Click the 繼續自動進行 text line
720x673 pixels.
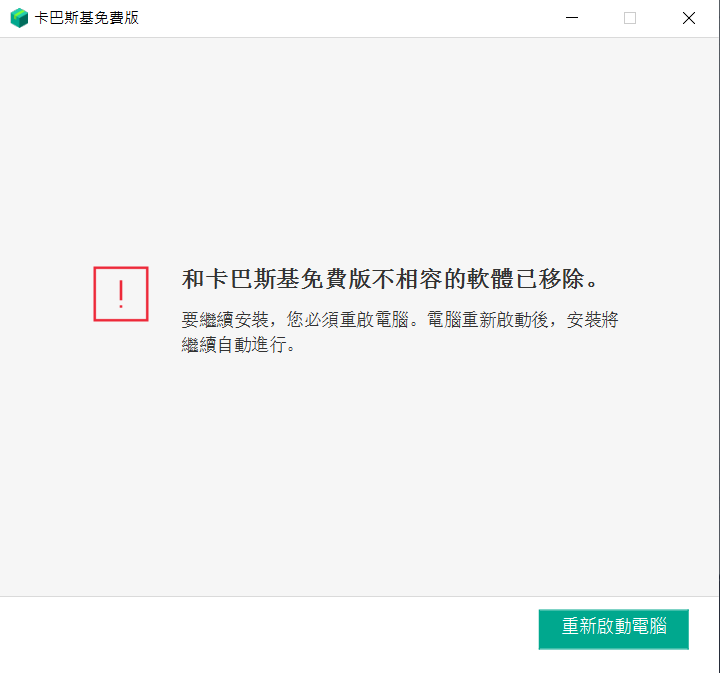tap(238, 345)
